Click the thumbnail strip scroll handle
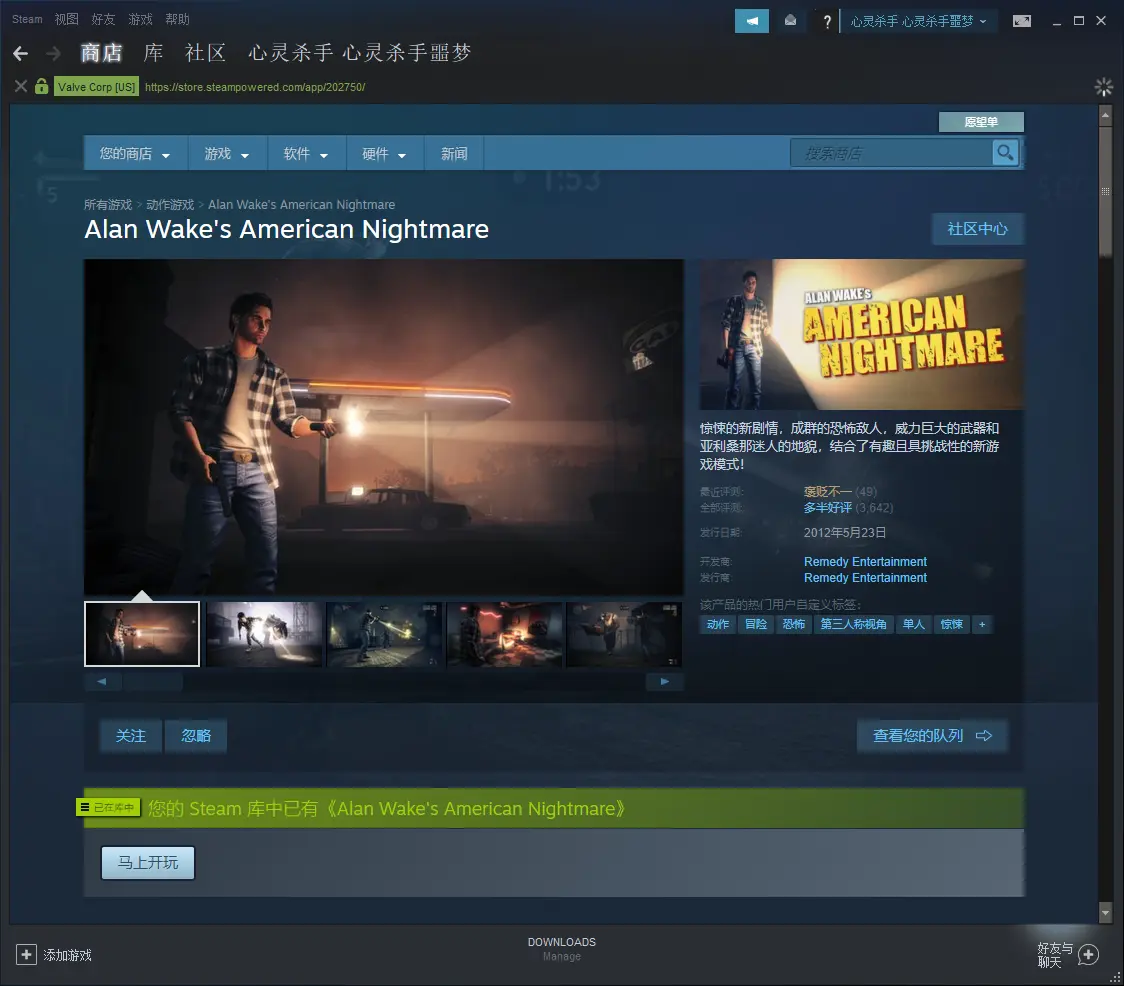The image size is (1124, 986). point(152,681)
